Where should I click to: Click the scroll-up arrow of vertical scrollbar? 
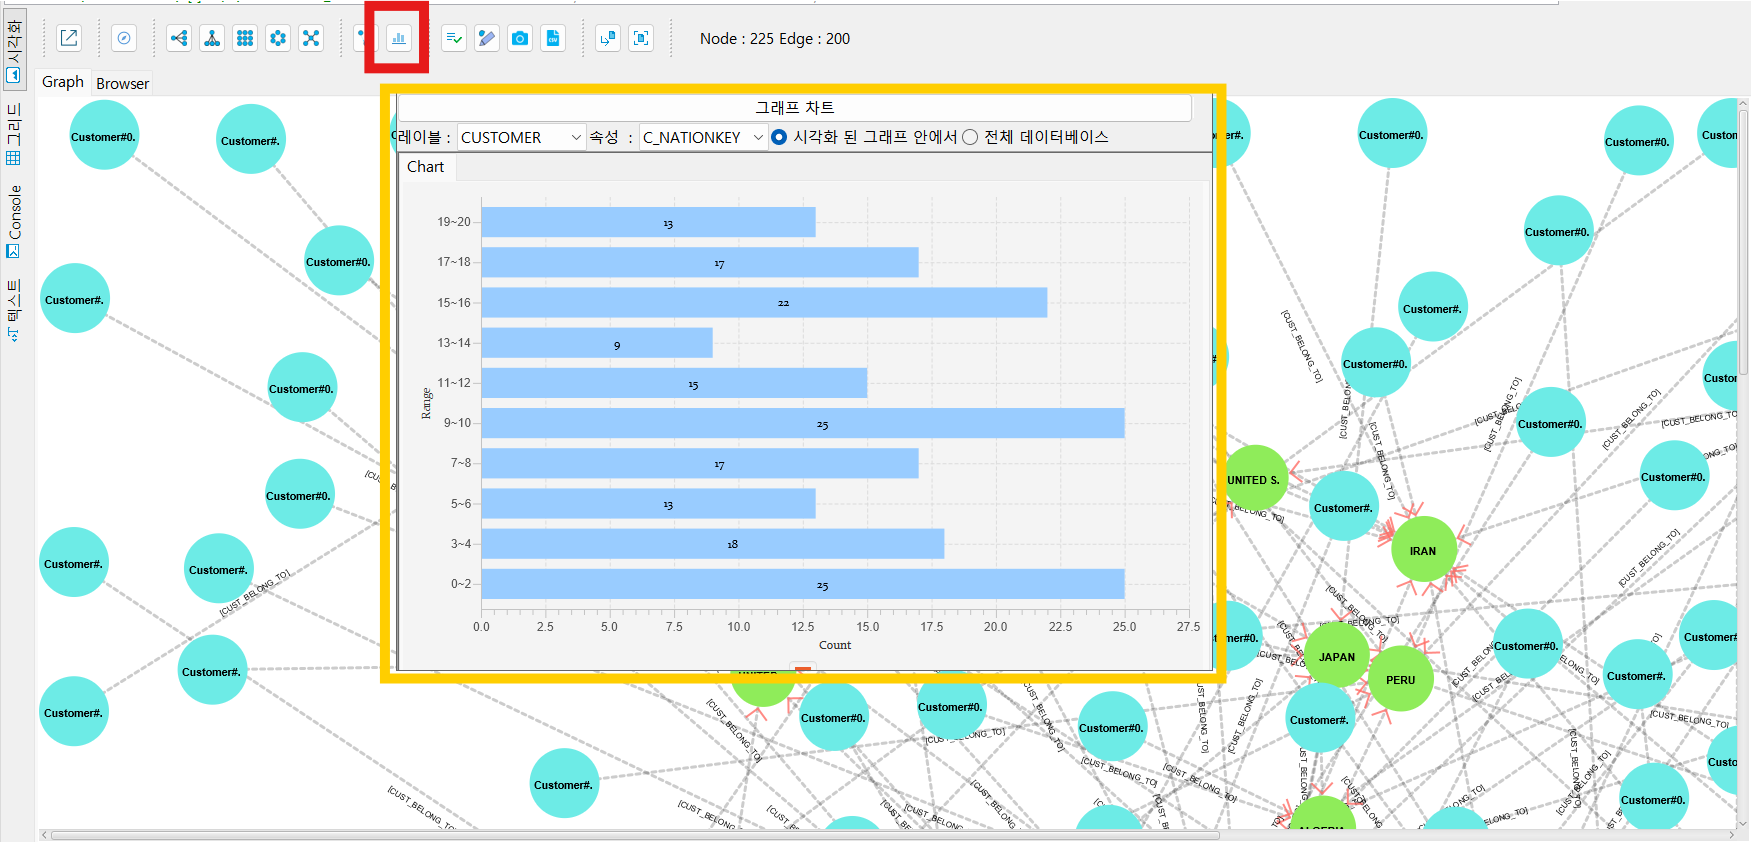(1744, 103)
